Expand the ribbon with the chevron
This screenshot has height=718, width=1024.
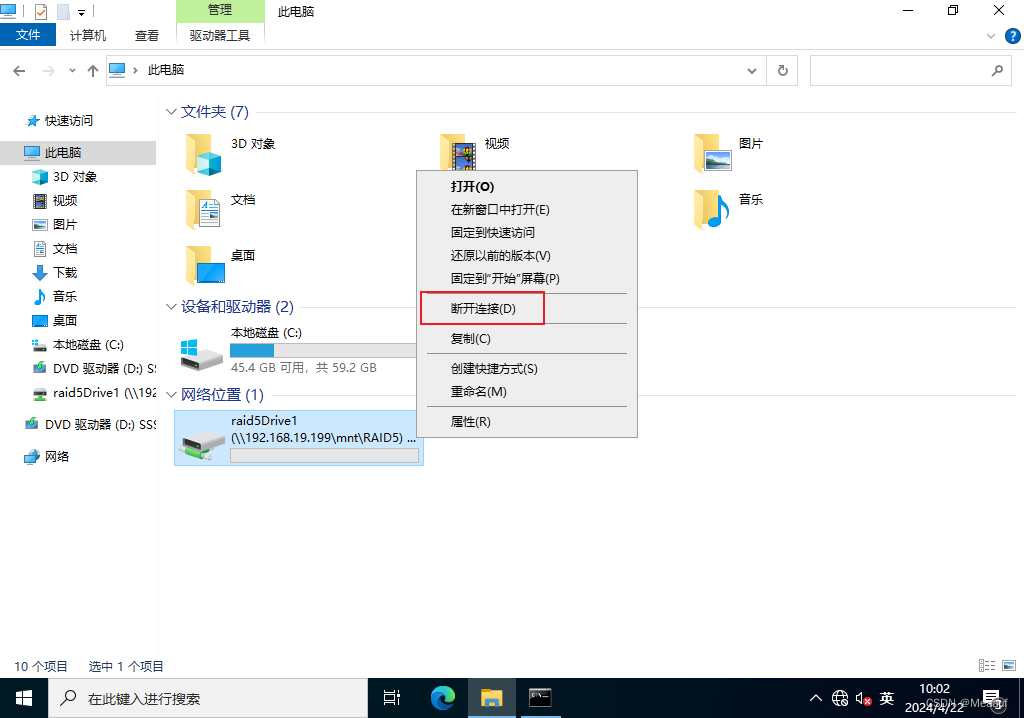coord(991,37)
